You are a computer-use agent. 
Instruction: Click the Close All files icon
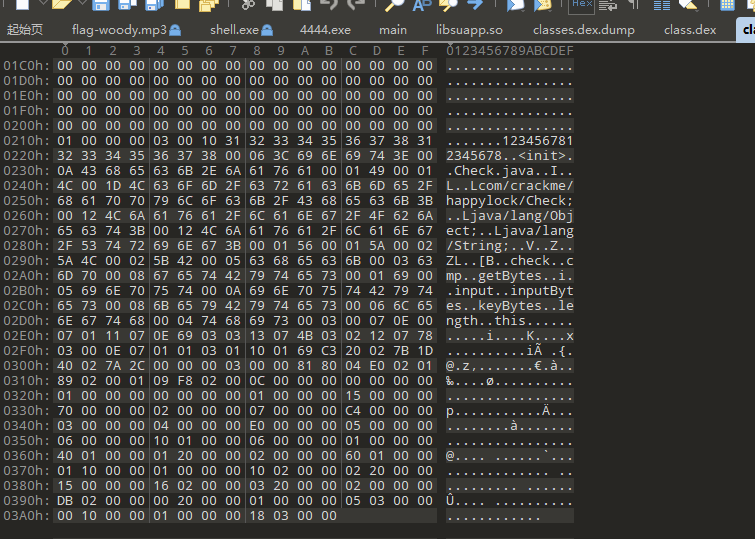(208, 4)
